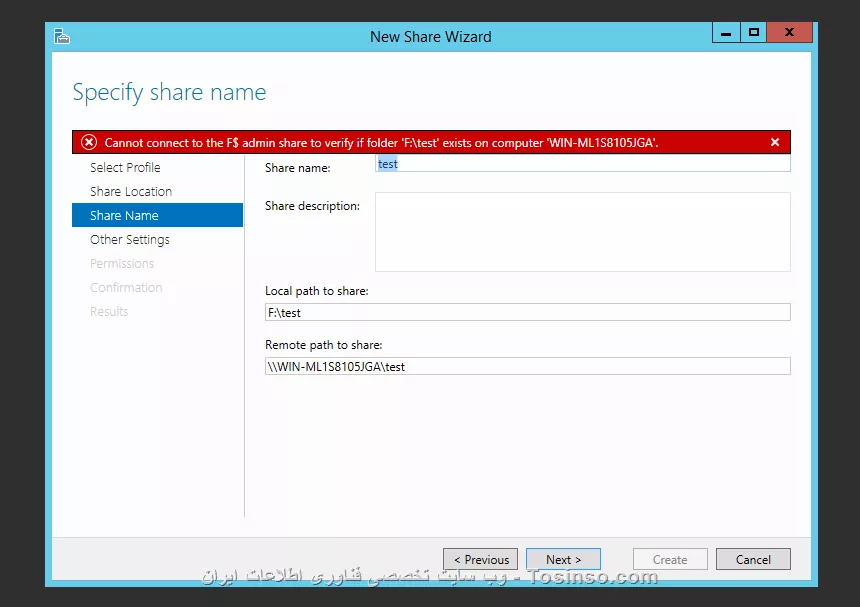Screen dimensions: 860x607
Task: Click the Permissions step in the sidebar
Action: point(122,264)
